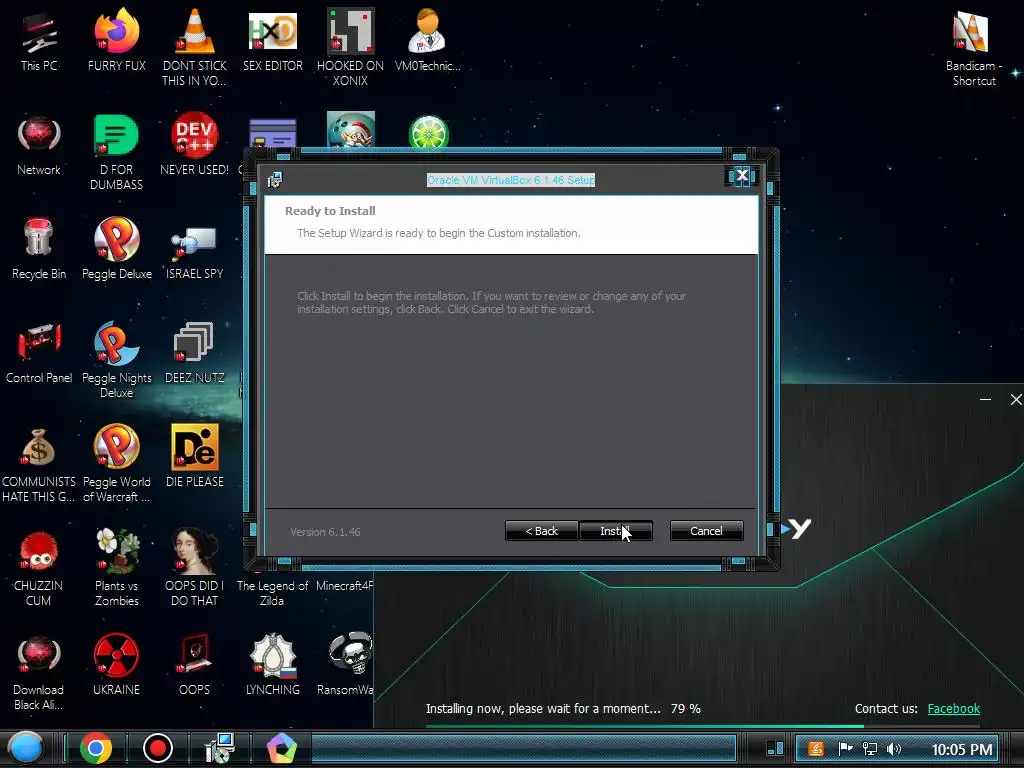This screenshot has width=1024, height=768.
Task: Close the VirtualBox Setup dialog
Action: pos(742,175)
